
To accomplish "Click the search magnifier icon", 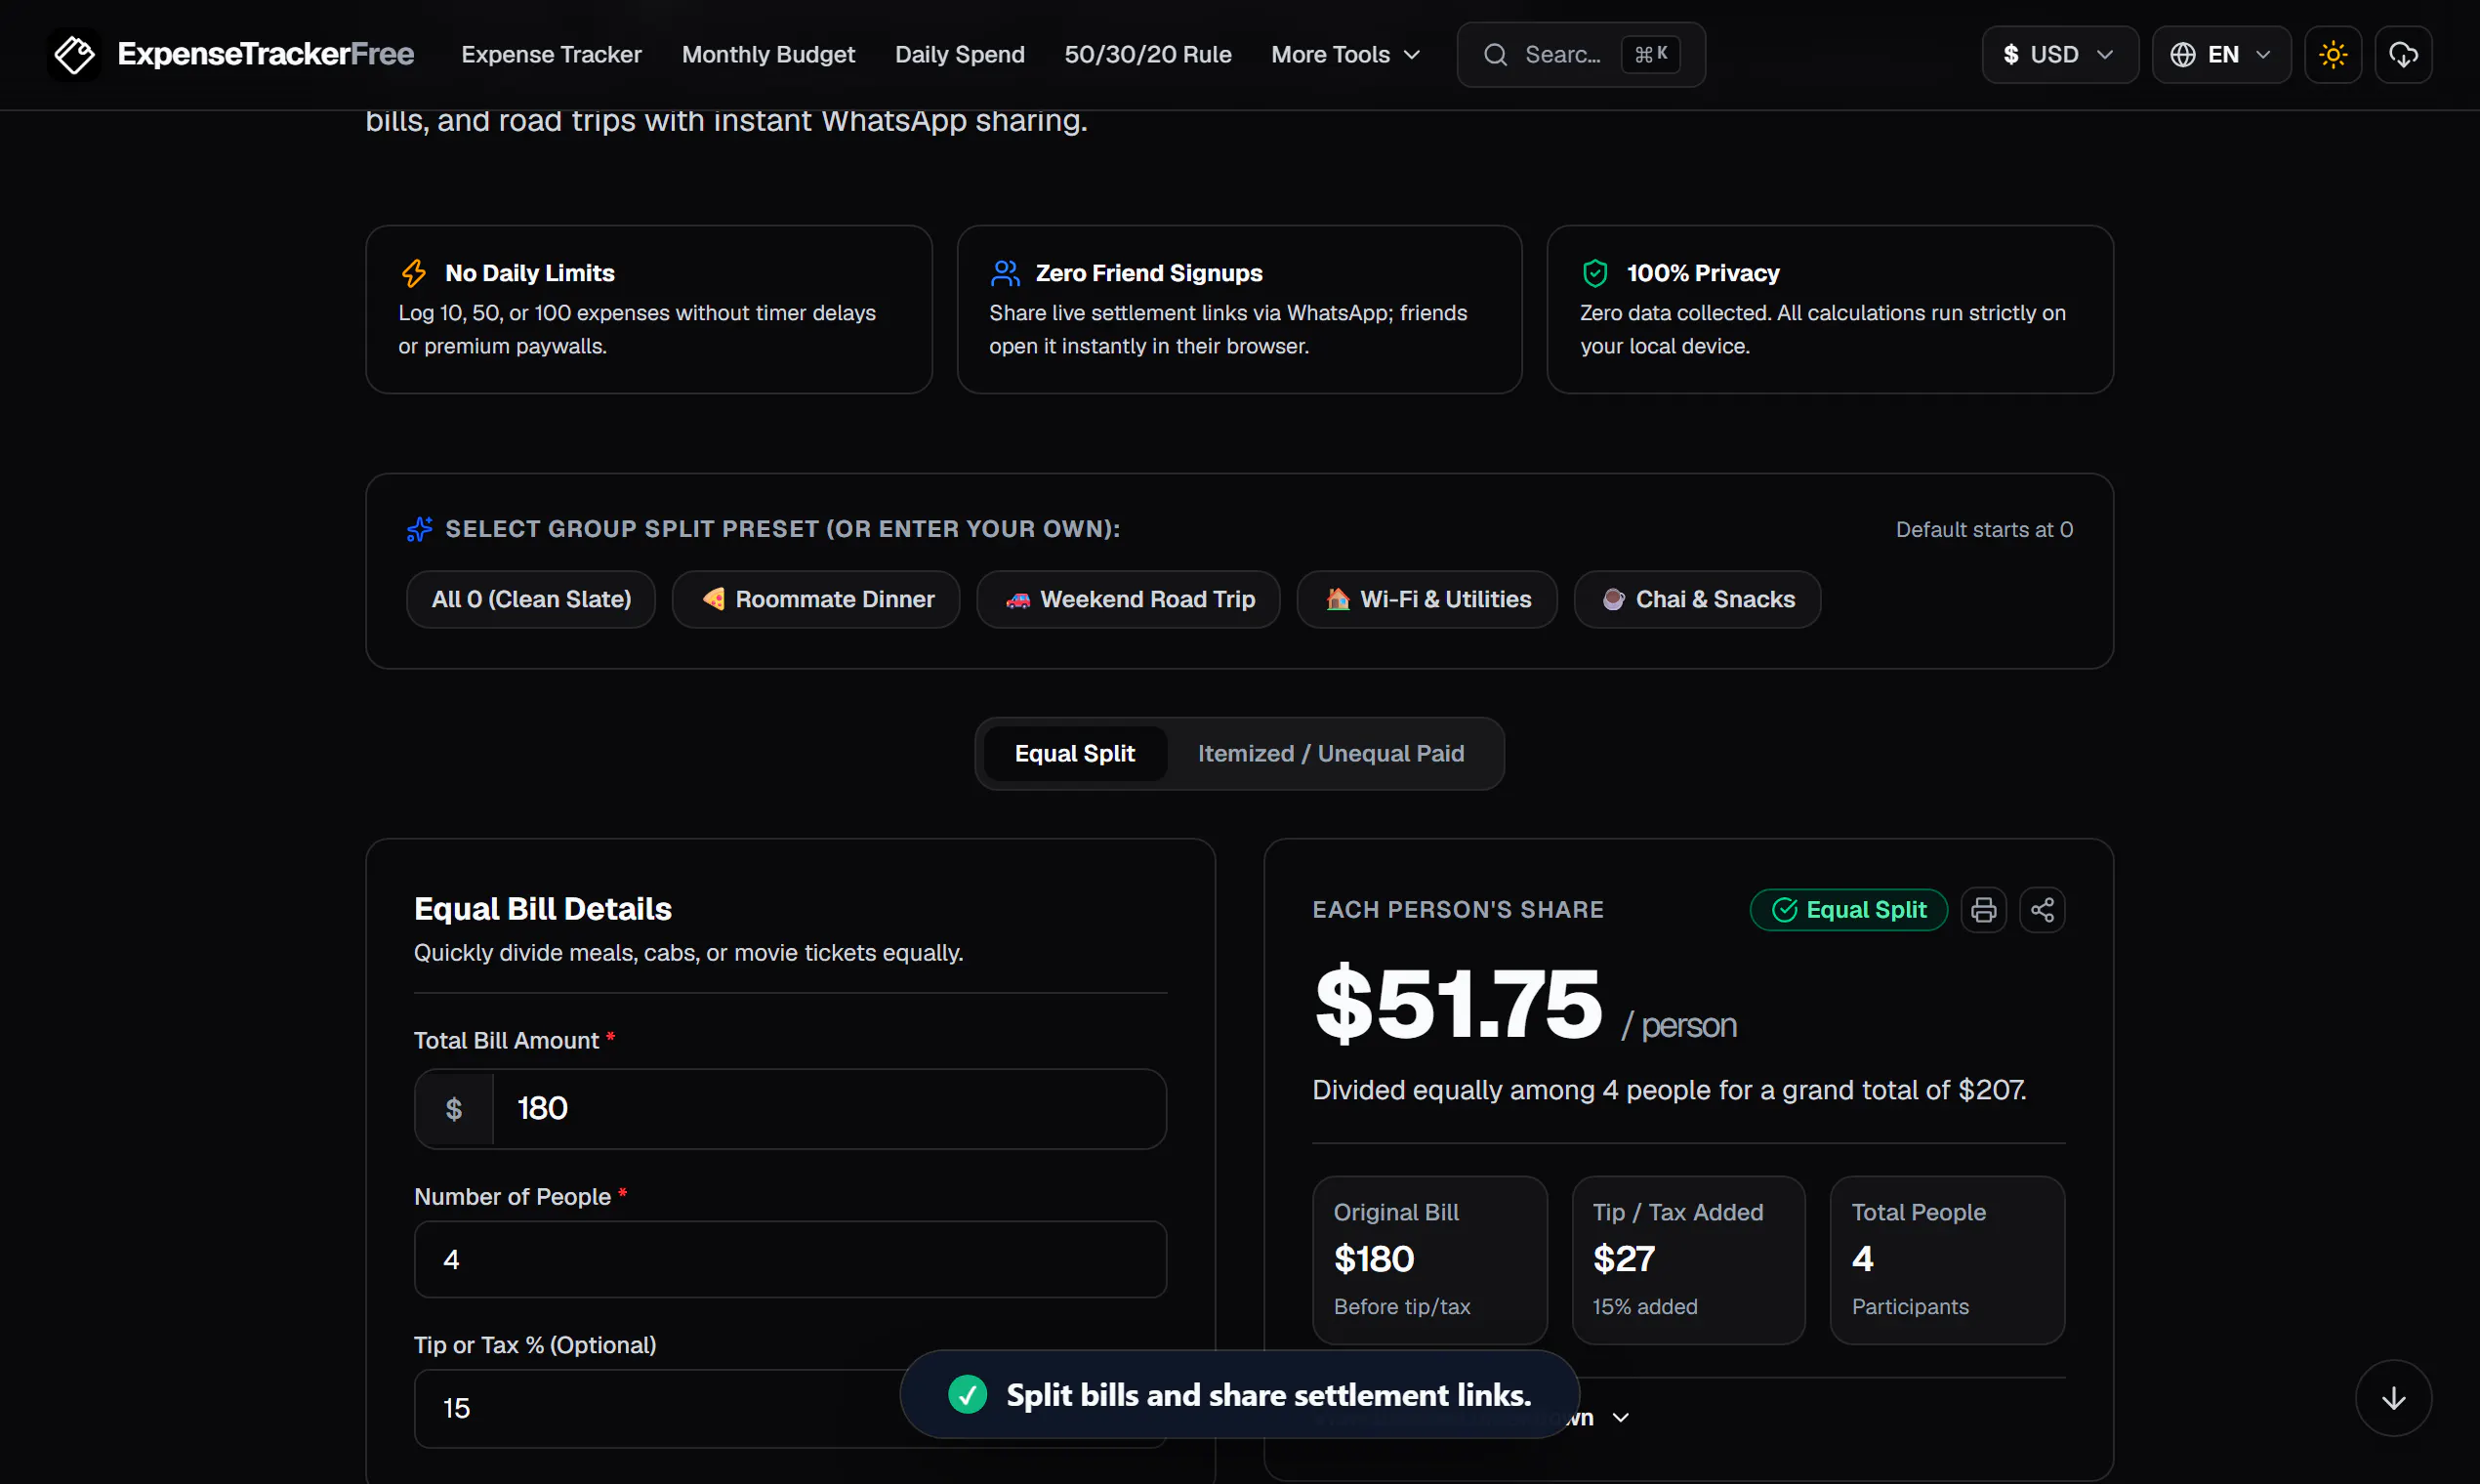I will (1495, 54).
